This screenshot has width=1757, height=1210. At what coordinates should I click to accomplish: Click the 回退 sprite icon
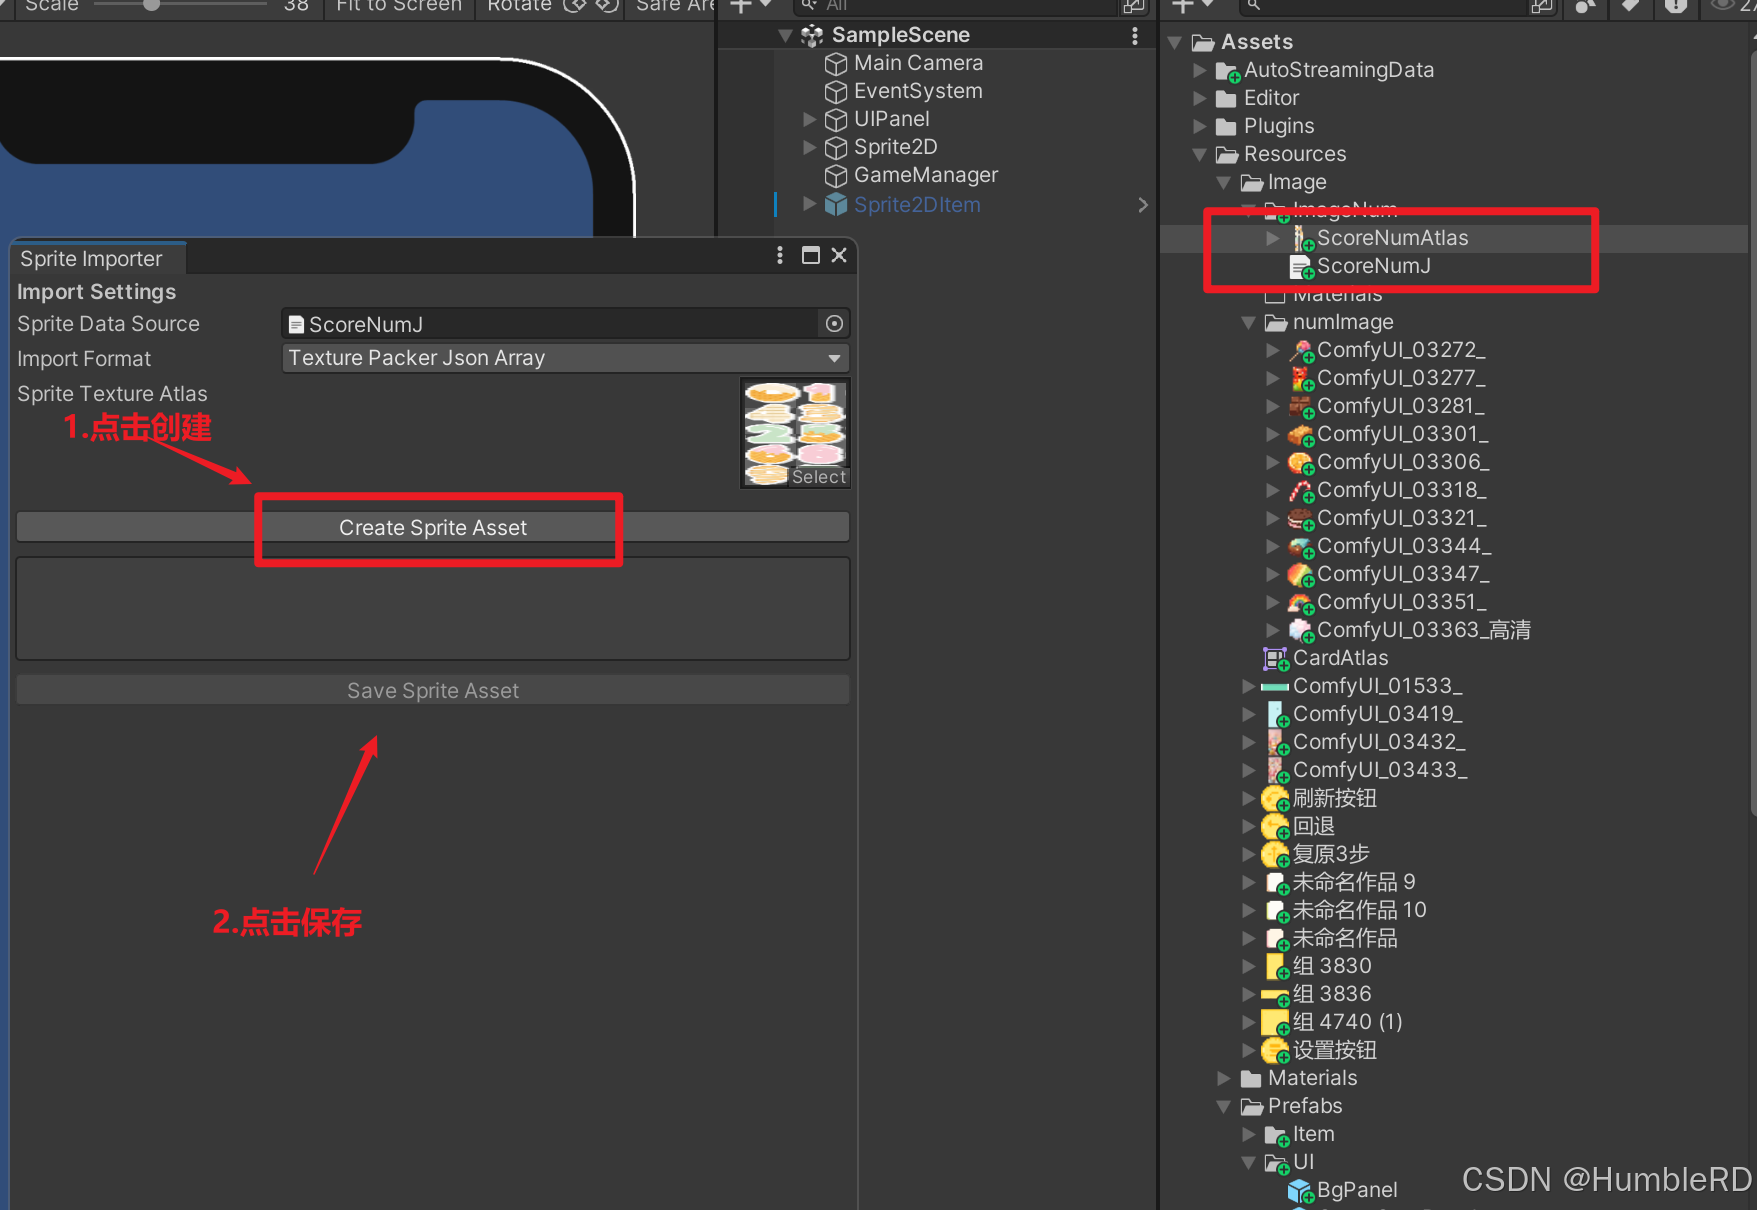(1276, 827)
